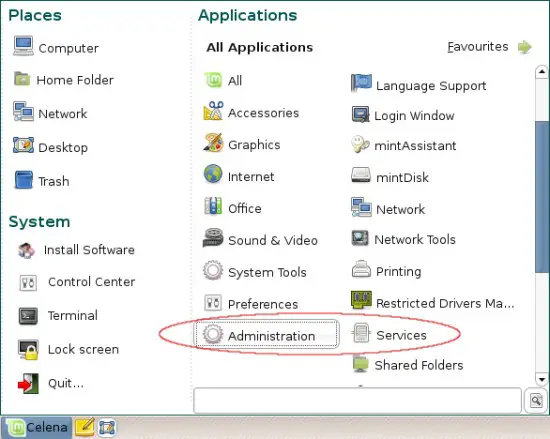Click in the application search field
This screenshot has width=550, height=439.
(357, 400)
